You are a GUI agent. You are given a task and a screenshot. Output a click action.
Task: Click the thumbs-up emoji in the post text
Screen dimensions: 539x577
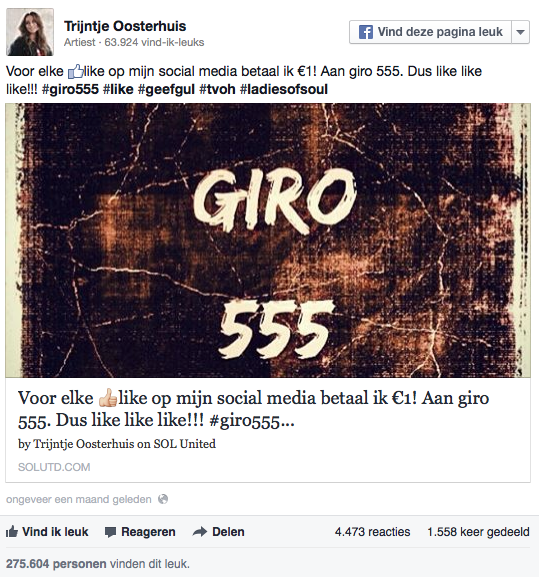point(76,71)
